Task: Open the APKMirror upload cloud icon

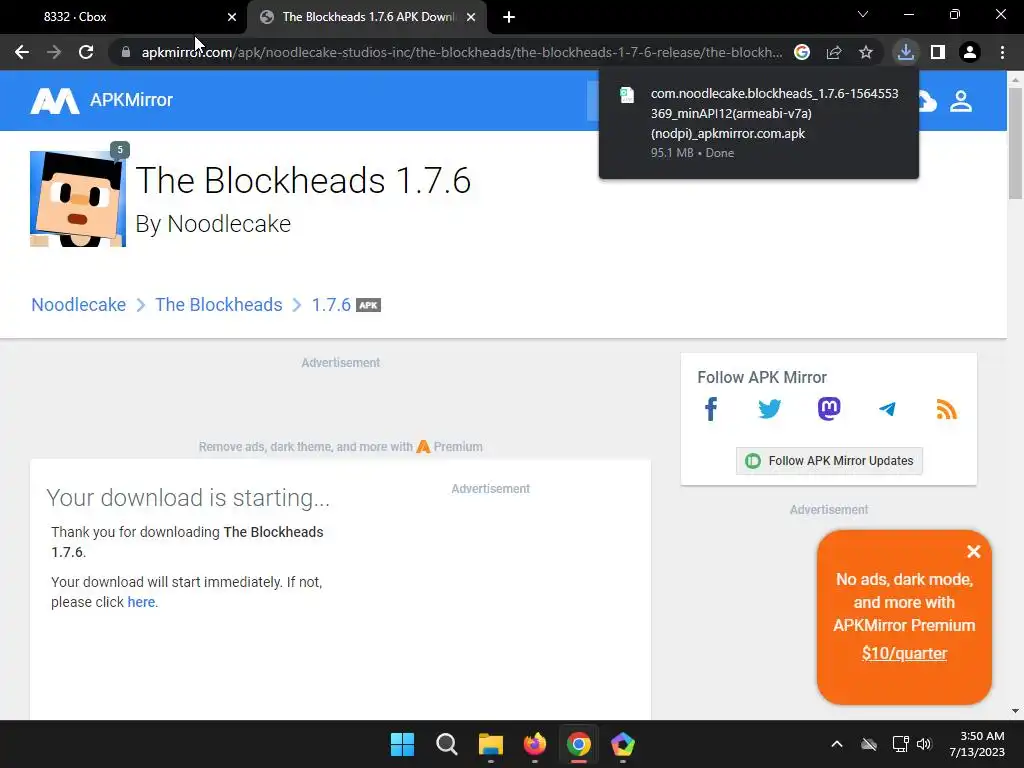Action: coord(927,101)
